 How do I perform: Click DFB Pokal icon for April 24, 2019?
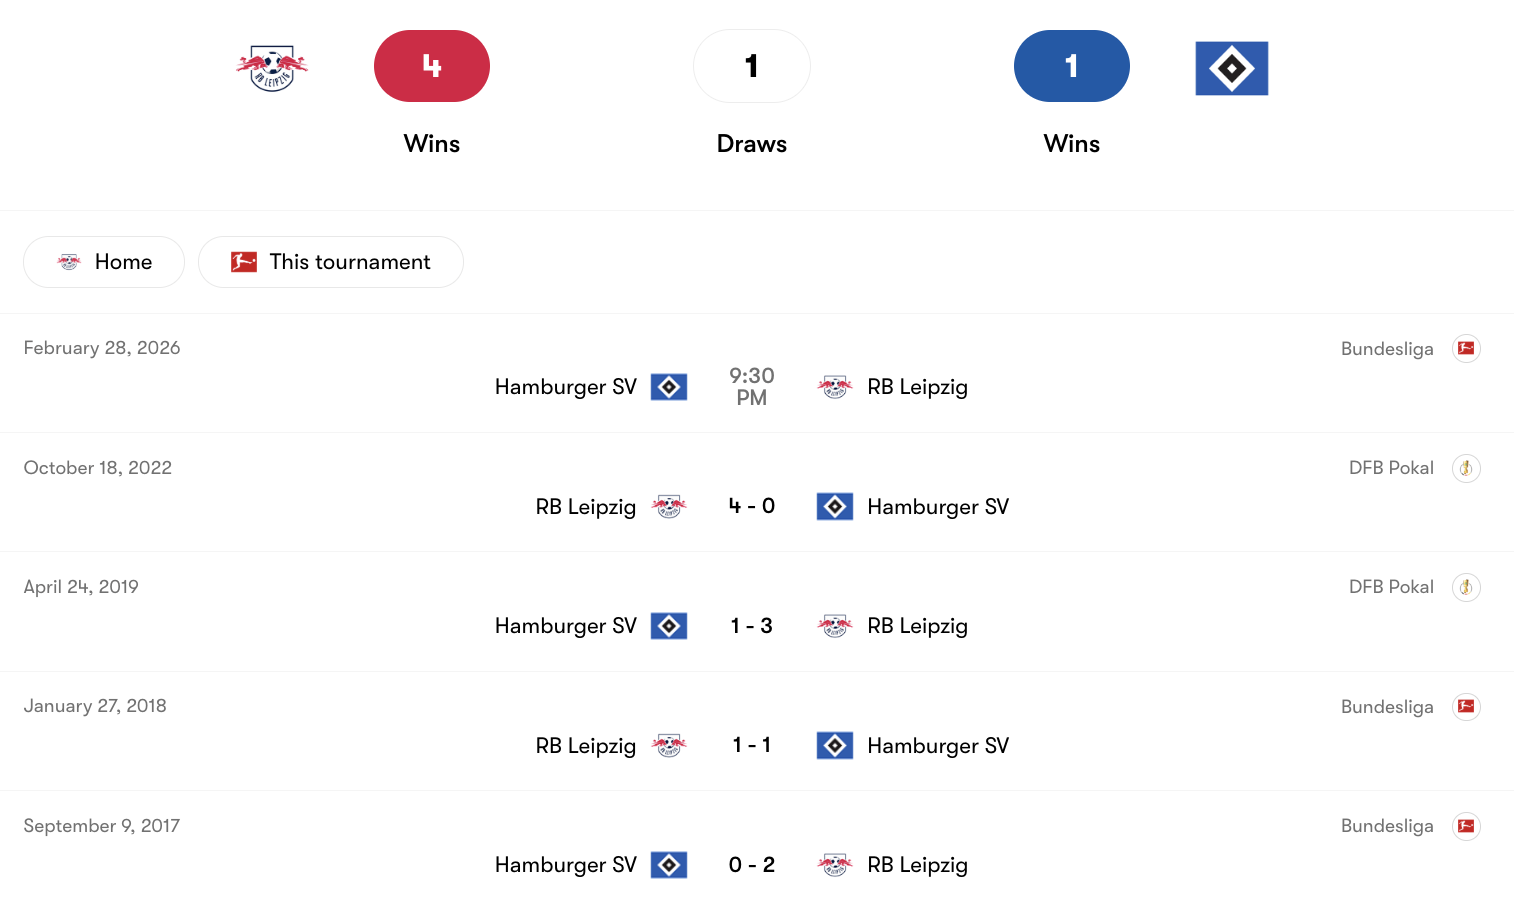click(1466, 587)
